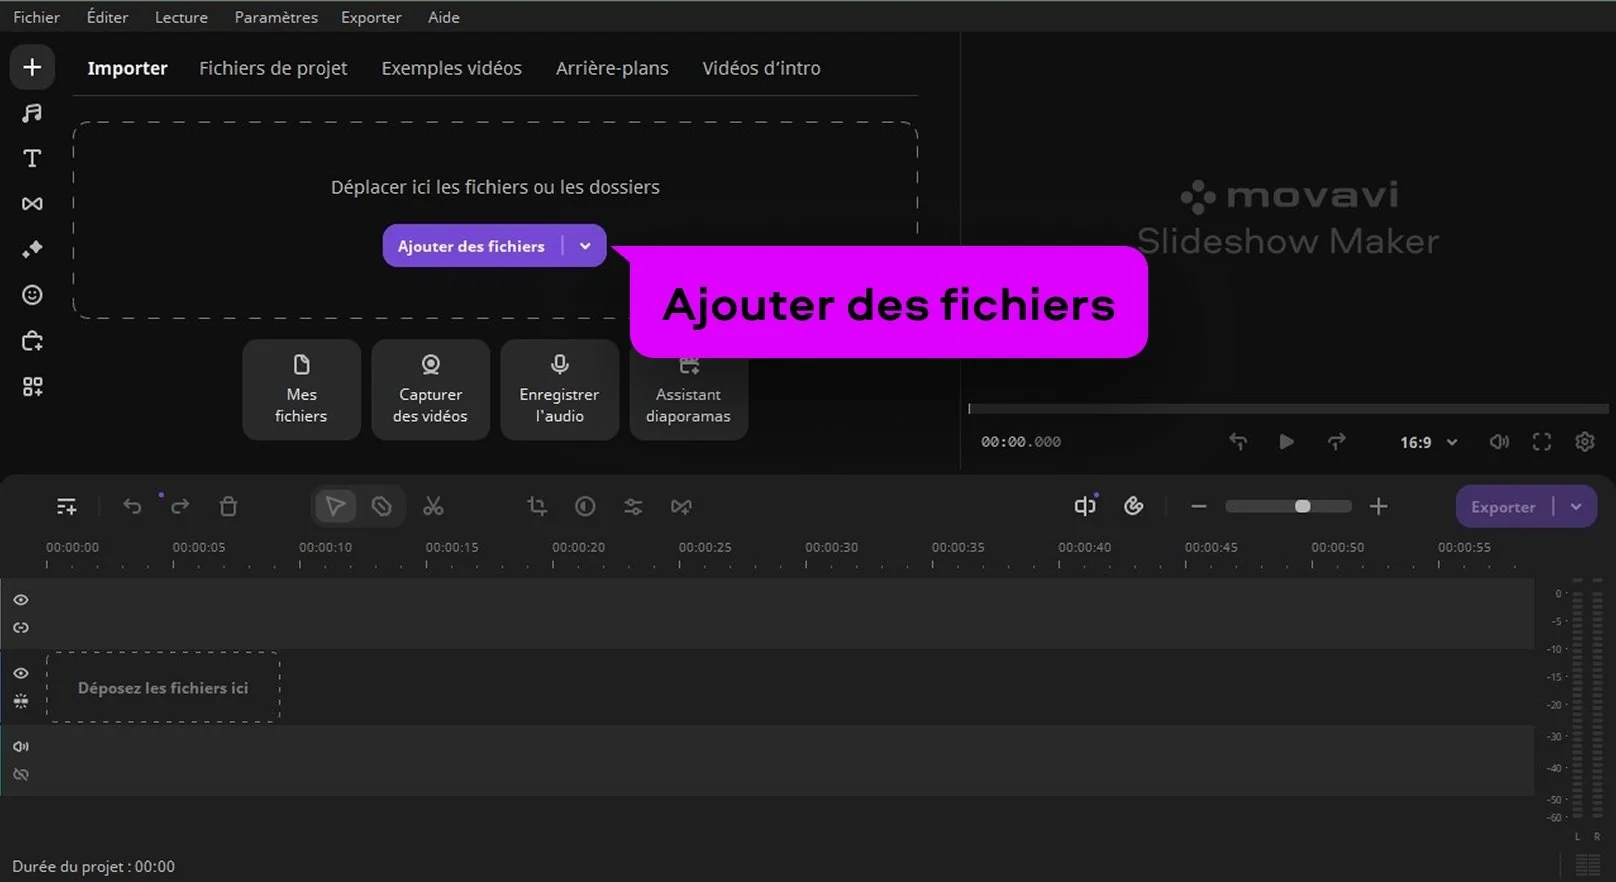
Task: Open the More tools grid sidebar icon
Action: coord(32,386)
